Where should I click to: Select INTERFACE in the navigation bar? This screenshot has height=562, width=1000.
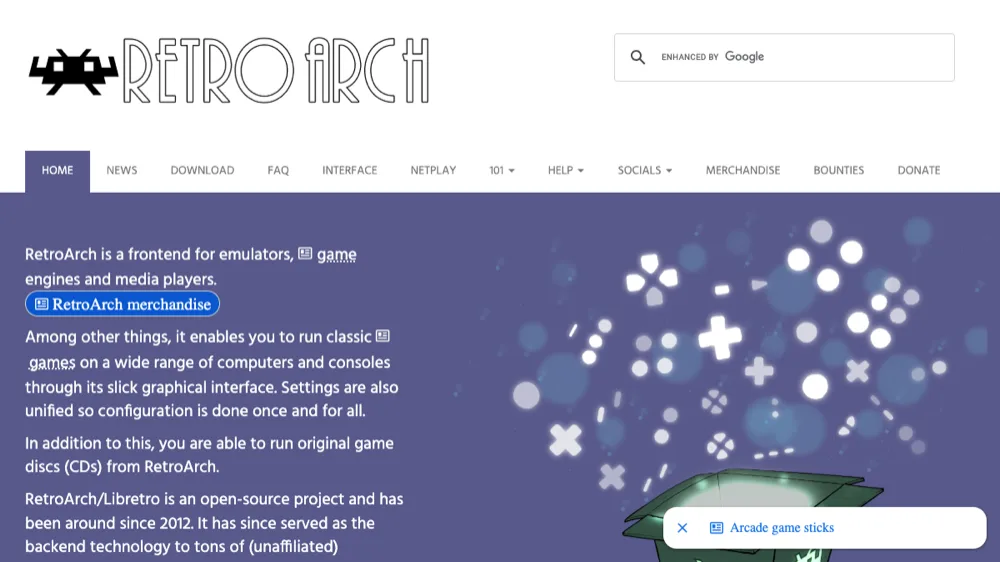pyautogui.click(x=349, y=171)
